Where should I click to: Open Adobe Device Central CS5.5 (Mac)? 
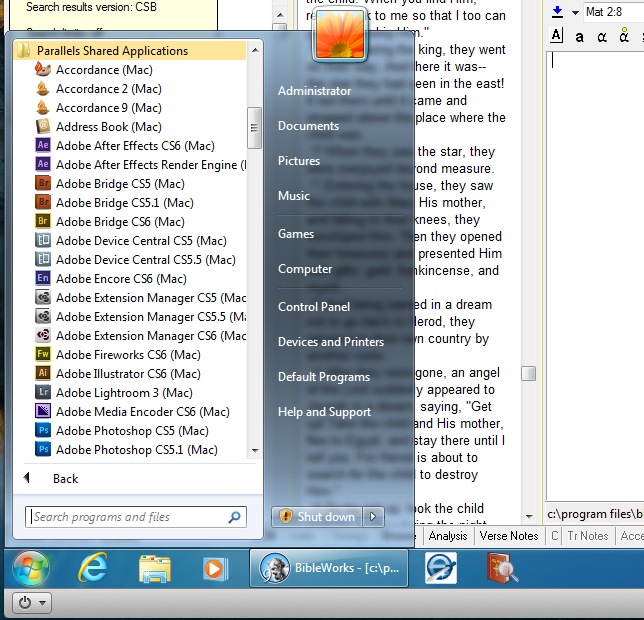(135, 259)
